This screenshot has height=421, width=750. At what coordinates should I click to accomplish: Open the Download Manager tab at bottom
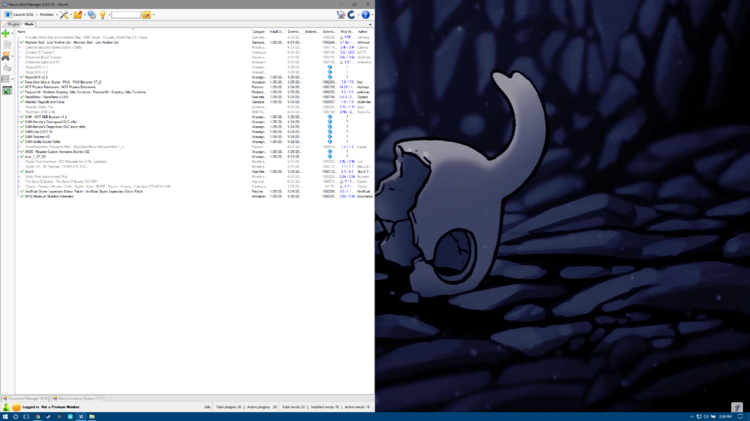pyautogui.click(x=25, y=398)
